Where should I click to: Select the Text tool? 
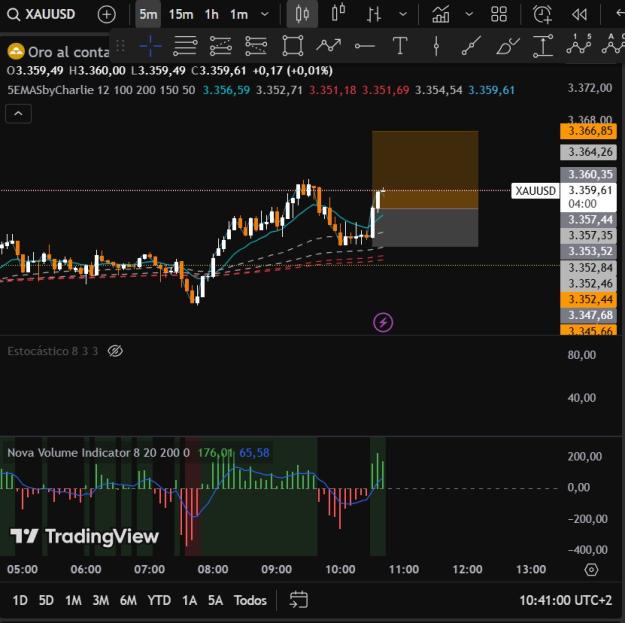pos(400,46)
